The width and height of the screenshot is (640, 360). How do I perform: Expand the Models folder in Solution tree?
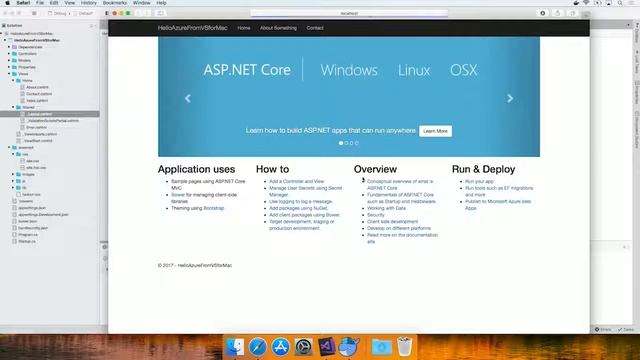click(9, 60)
